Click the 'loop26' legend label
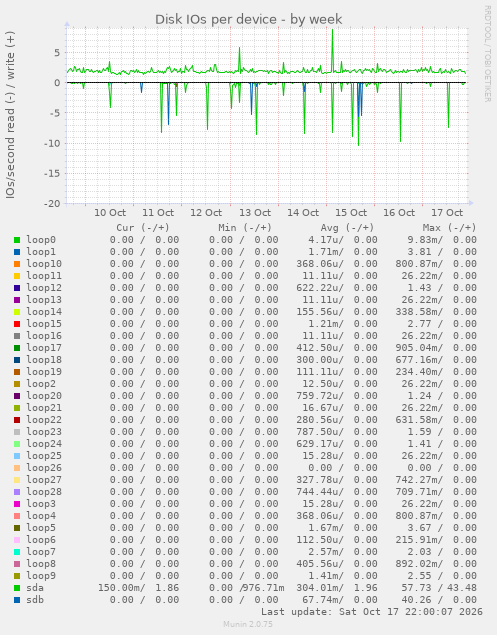Image resolution: width=497 pixels, height=635 pixels. coord(44,468)
